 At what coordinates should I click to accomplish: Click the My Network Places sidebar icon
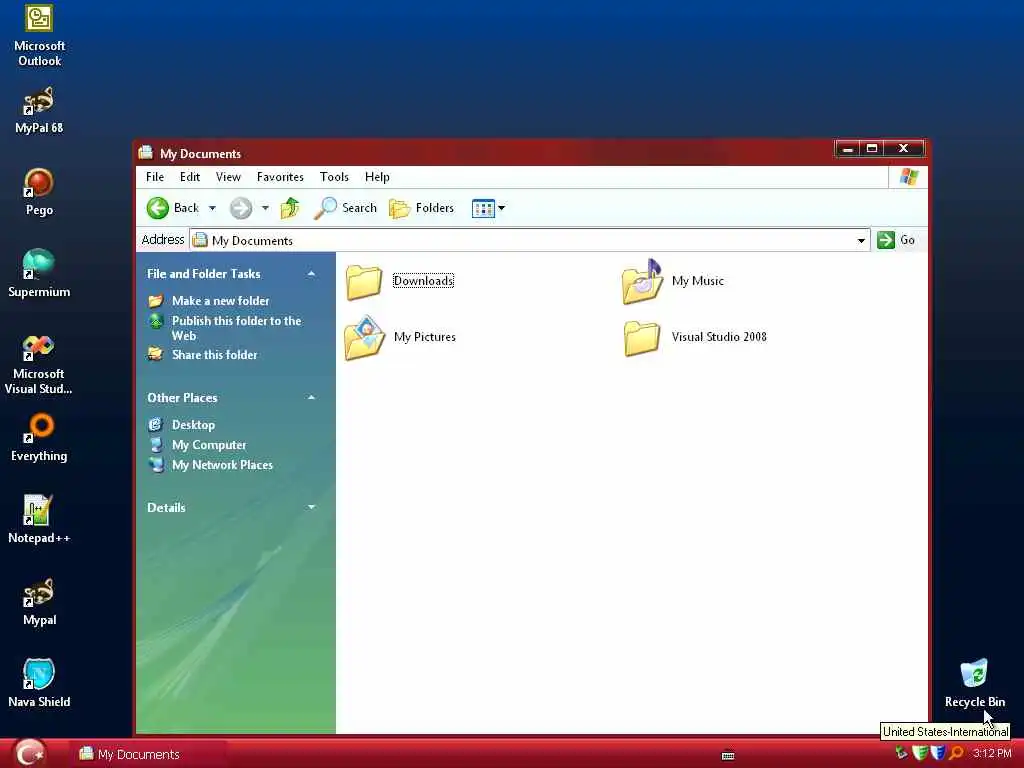[156, 465]
